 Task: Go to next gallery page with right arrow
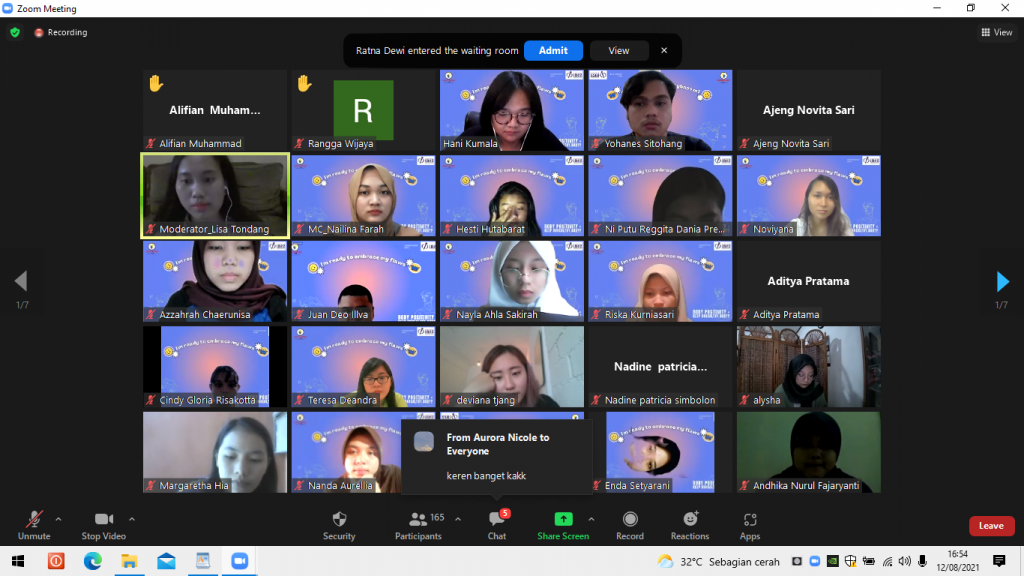pyautogui.click(x=1003, y=281)
